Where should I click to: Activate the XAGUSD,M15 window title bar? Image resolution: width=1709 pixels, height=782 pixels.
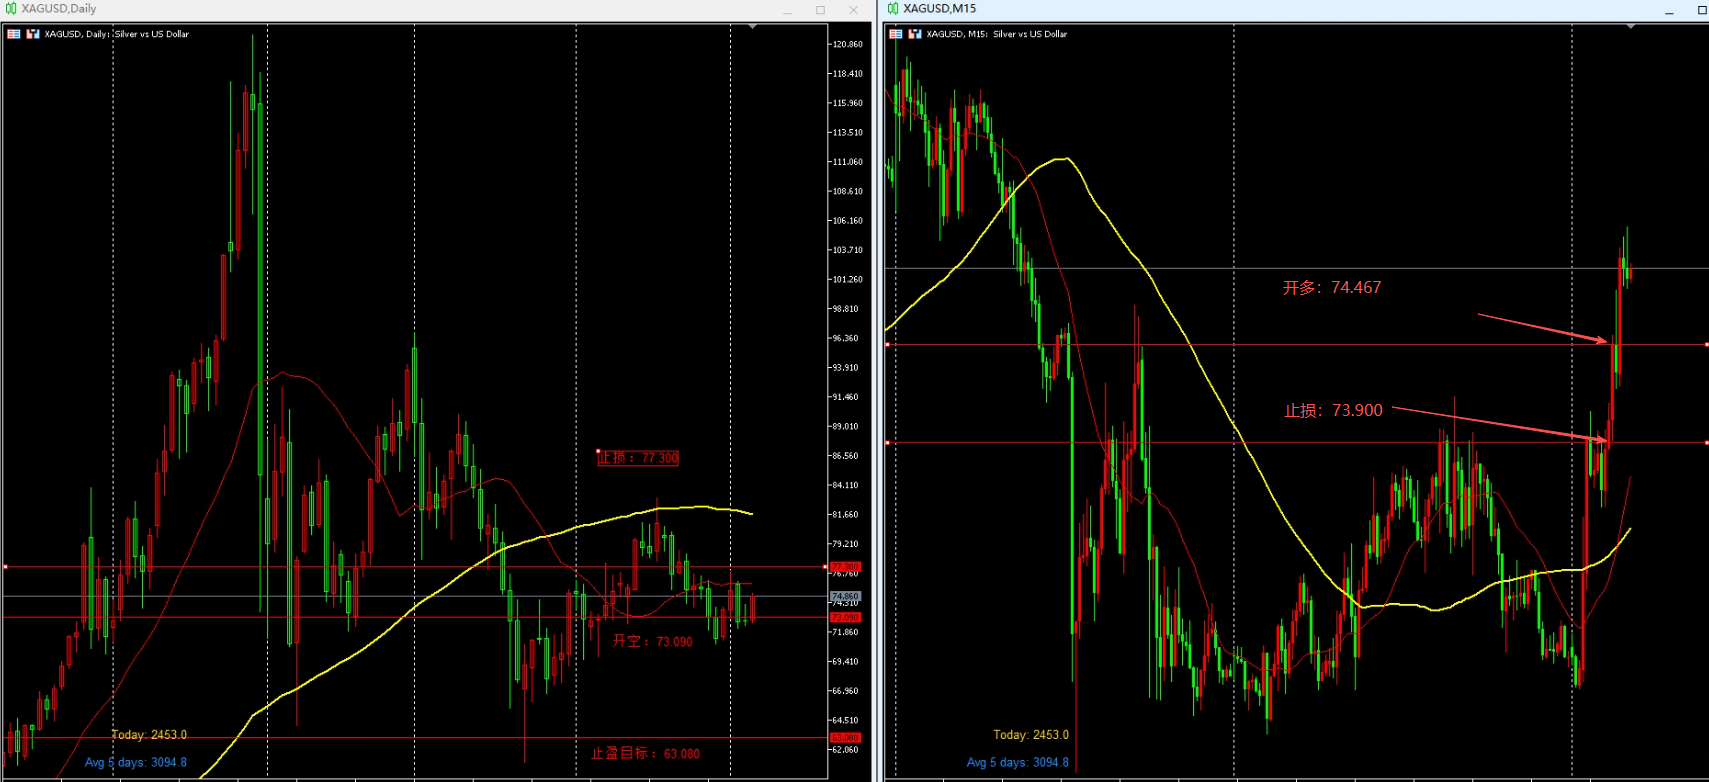click(x=1280, y=9)
